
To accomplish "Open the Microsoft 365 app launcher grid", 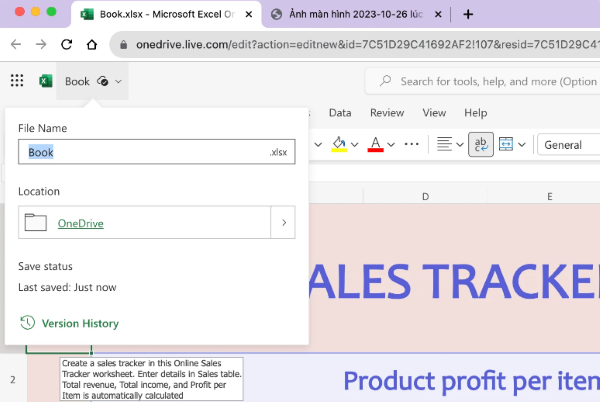I will tap(17, 81).
